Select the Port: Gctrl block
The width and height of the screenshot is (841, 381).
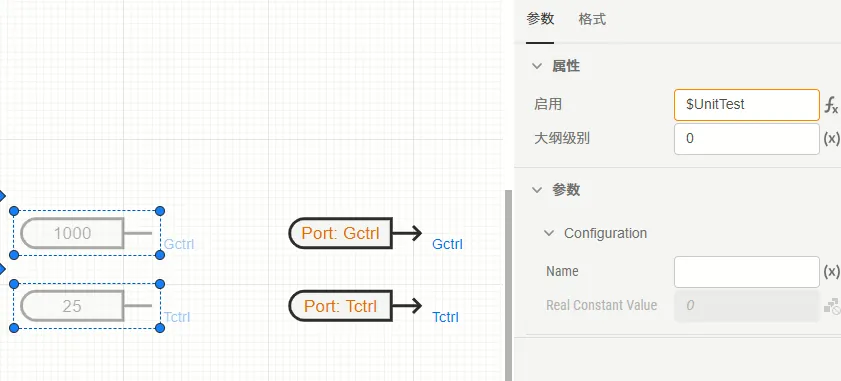tap(341, 233)
